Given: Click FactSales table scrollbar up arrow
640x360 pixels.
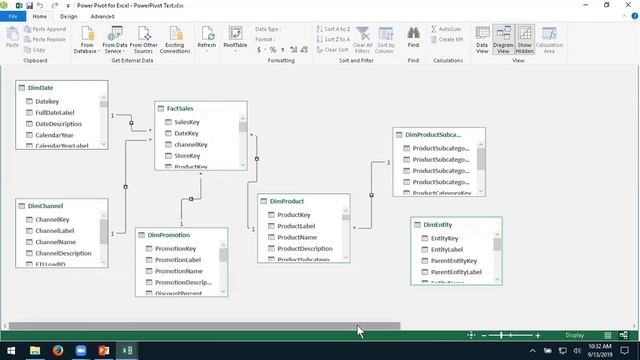Looking at the screenshot, I should point(242,118).
